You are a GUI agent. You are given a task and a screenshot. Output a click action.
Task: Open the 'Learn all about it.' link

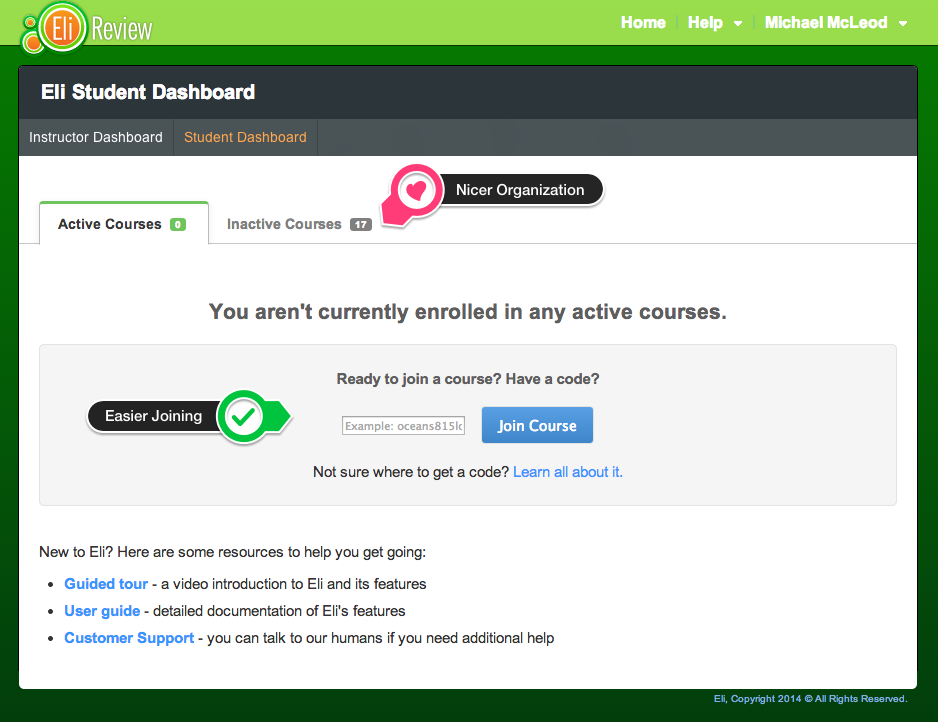568,472
